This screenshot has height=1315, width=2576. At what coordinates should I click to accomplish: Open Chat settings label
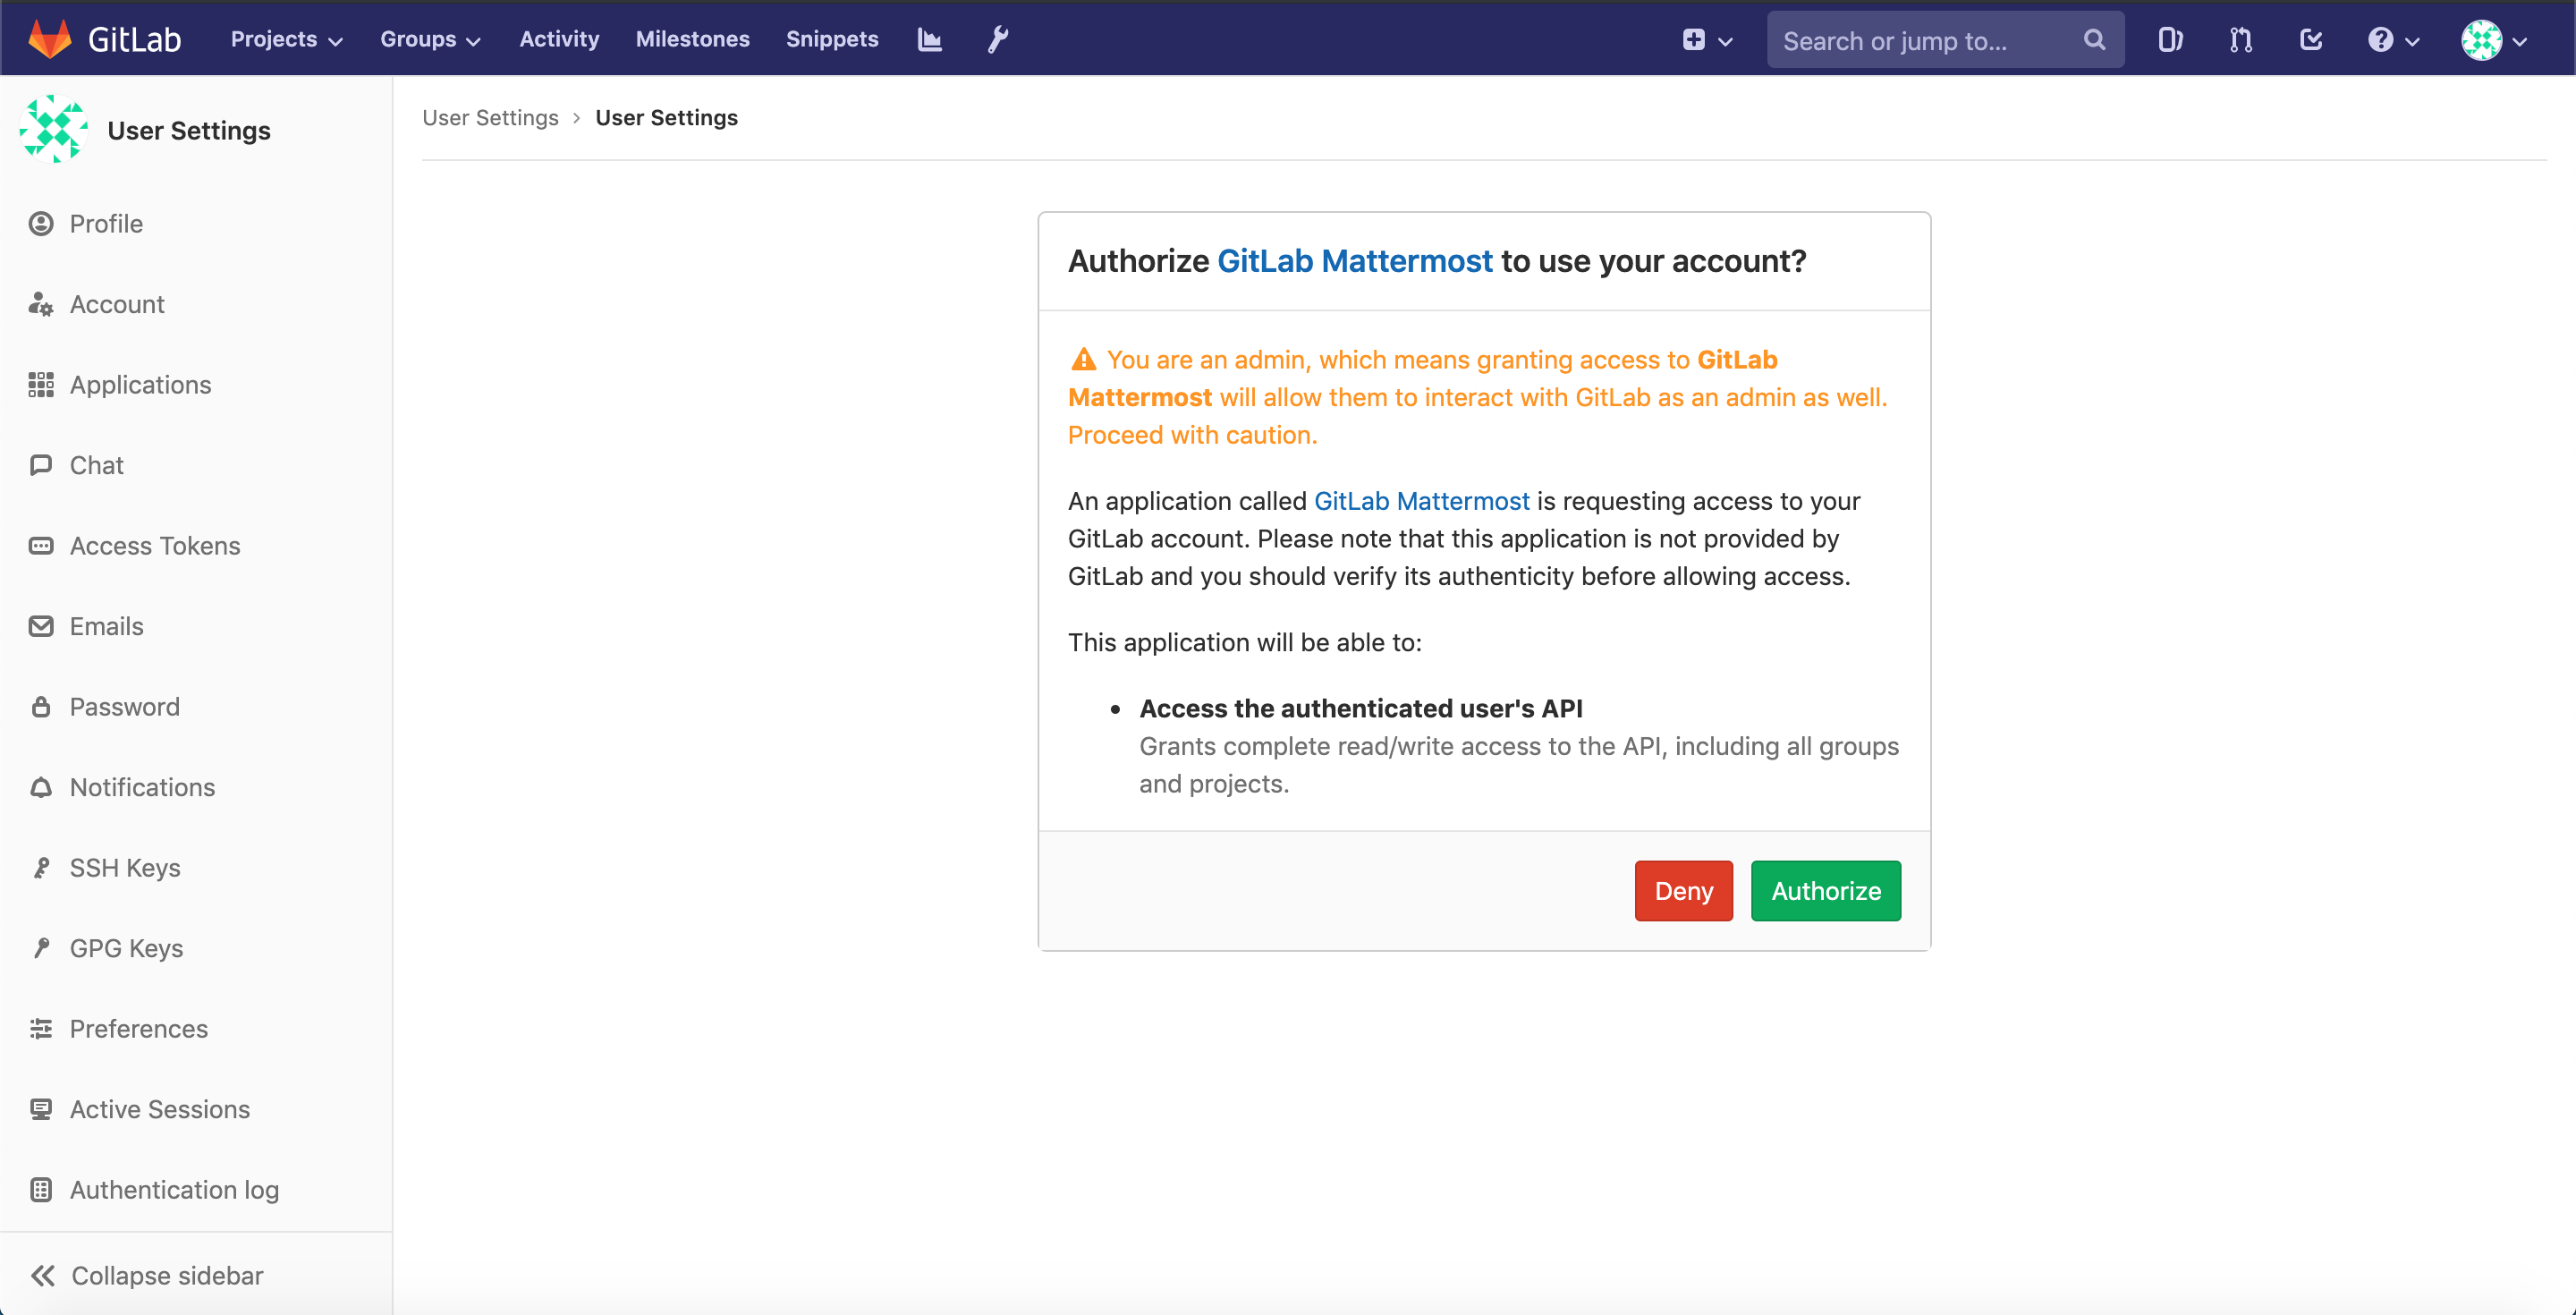[x=97, y=465]
